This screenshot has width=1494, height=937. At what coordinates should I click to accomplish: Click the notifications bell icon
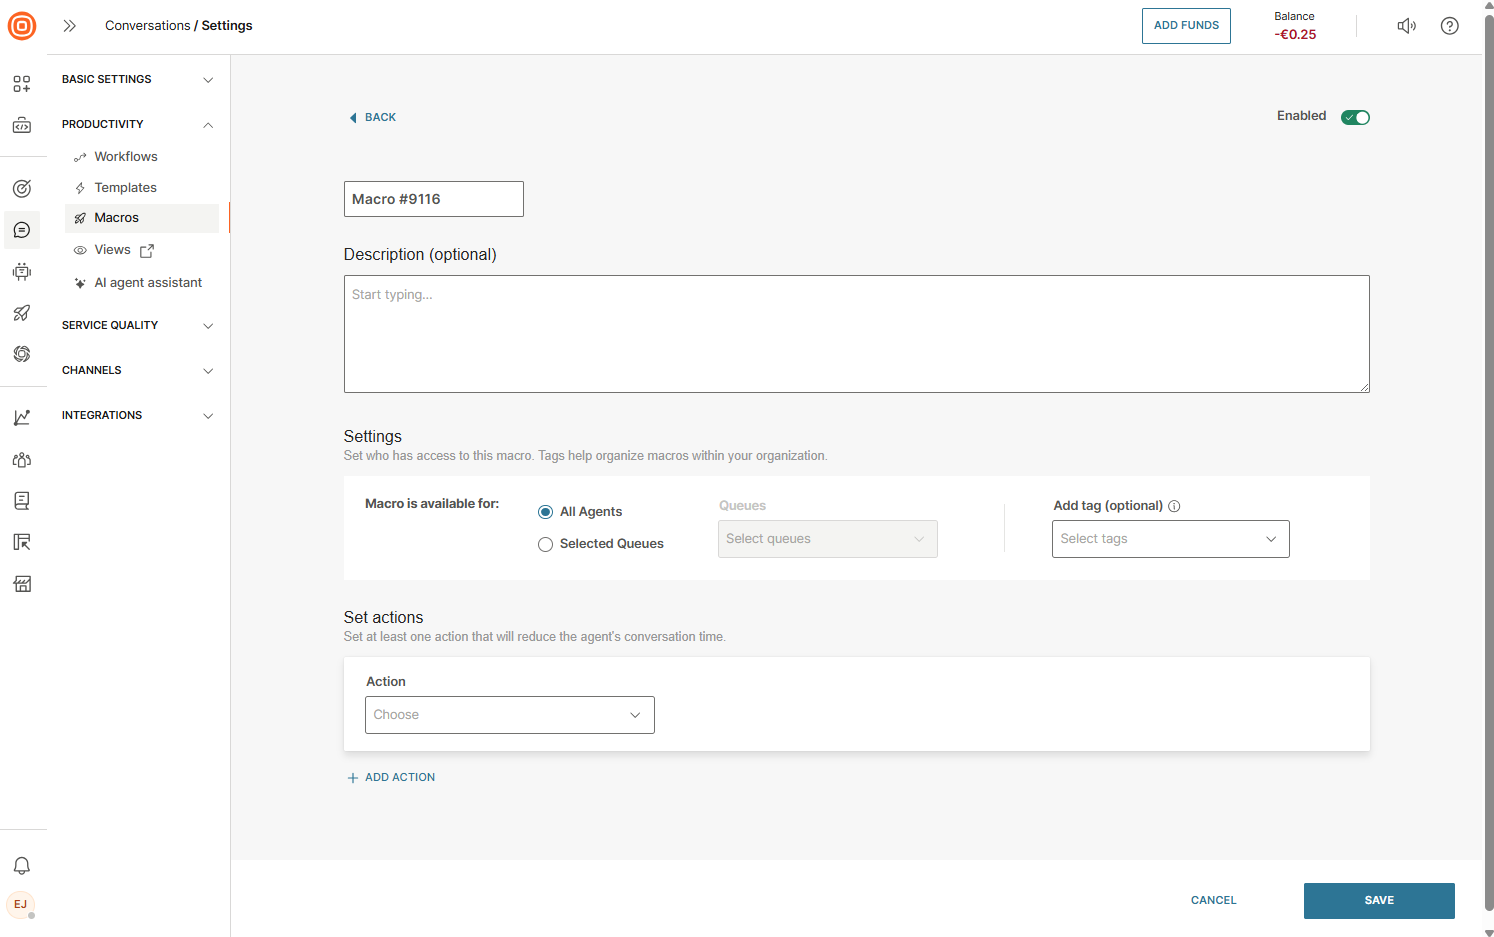tap(22, 865)
